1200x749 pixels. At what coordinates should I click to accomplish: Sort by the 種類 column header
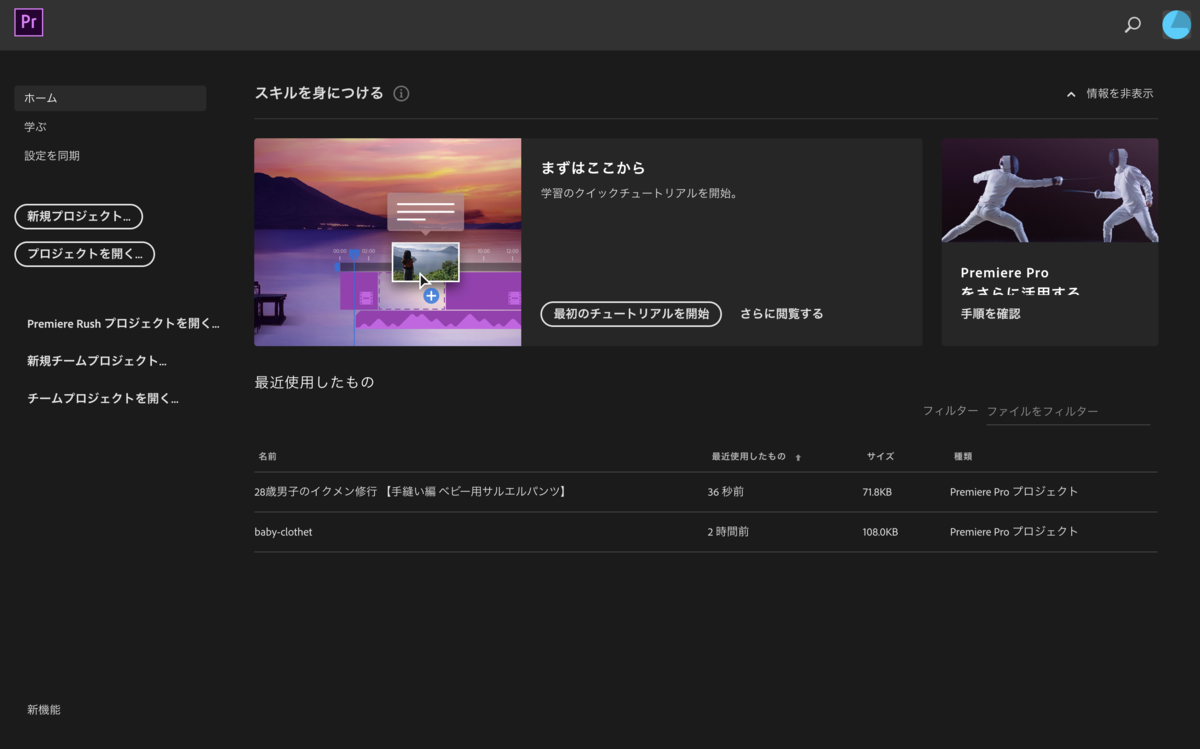click(963, 456)
